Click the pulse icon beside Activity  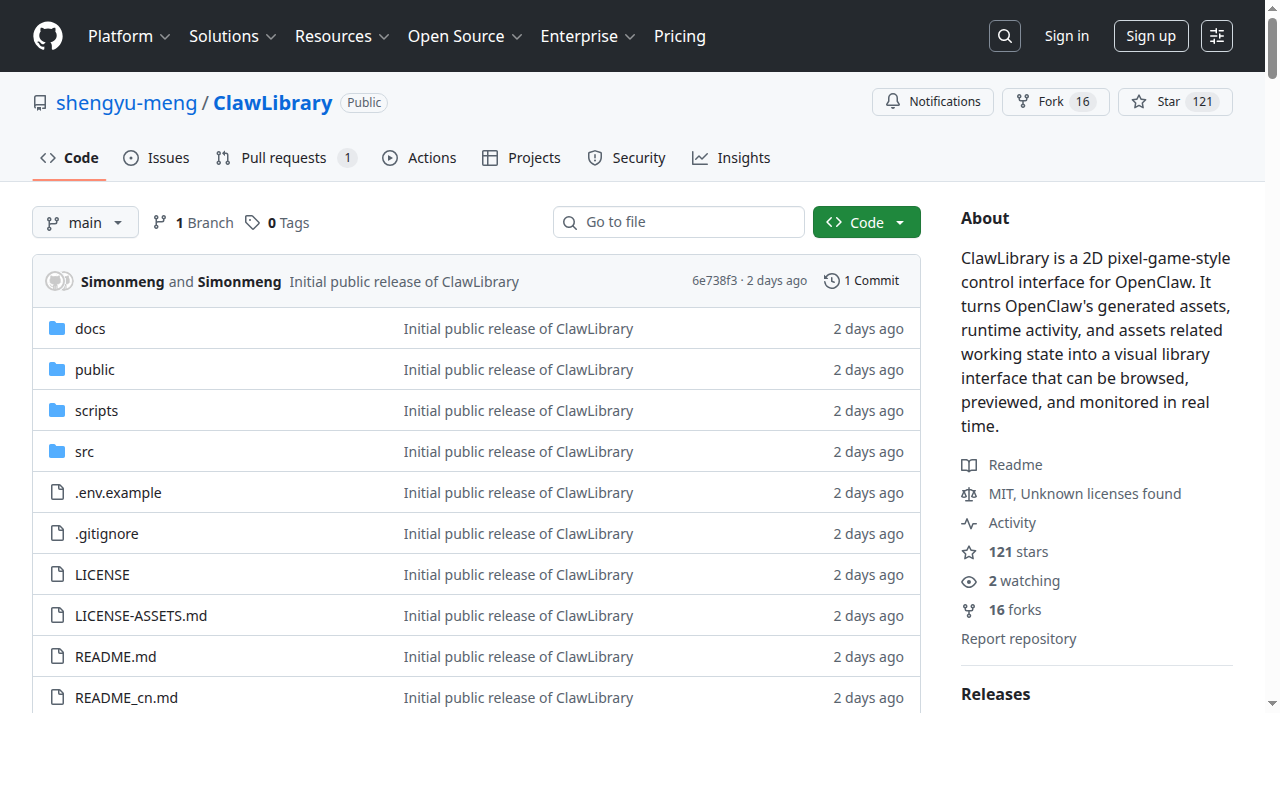pos(969,523)
